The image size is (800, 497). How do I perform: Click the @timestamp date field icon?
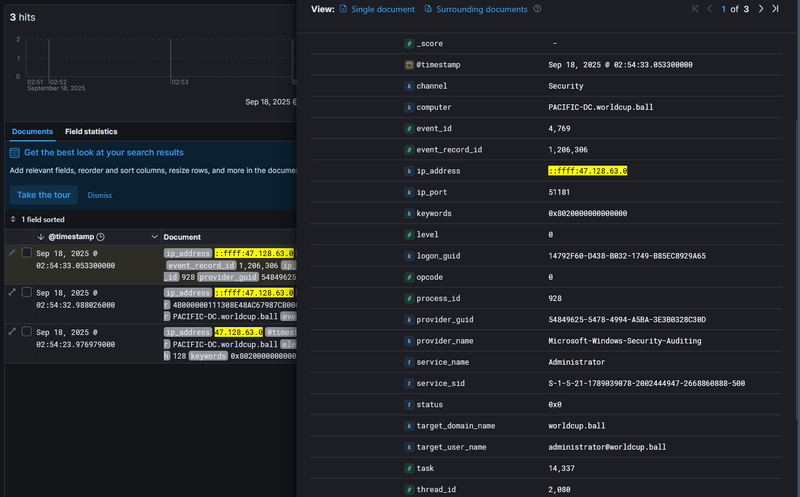coord(408,65)
